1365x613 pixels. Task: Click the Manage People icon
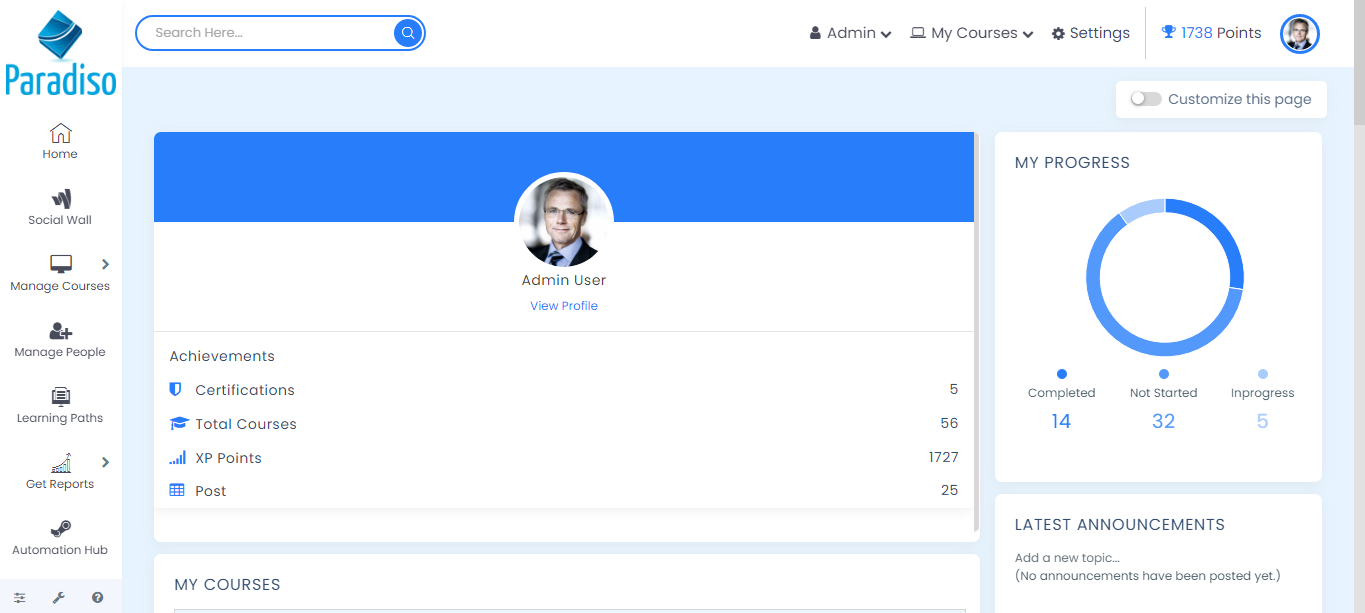click(60, 331)
